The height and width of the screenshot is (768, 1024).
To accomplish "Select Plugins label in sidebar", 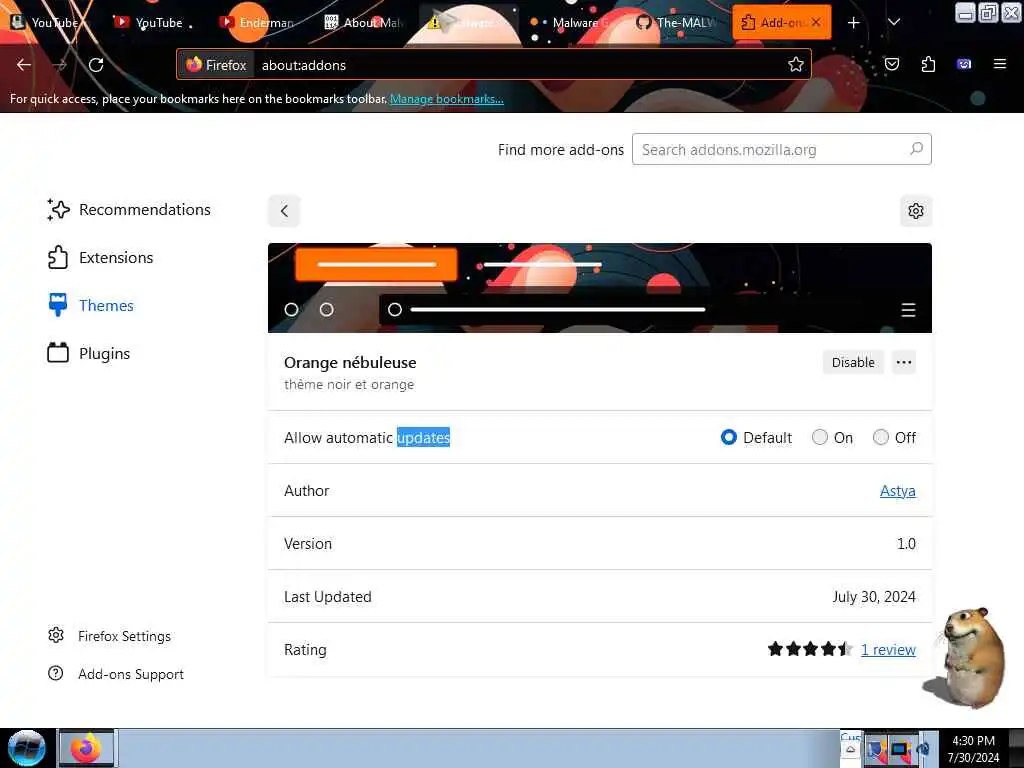I will click(x=104, y=353).
